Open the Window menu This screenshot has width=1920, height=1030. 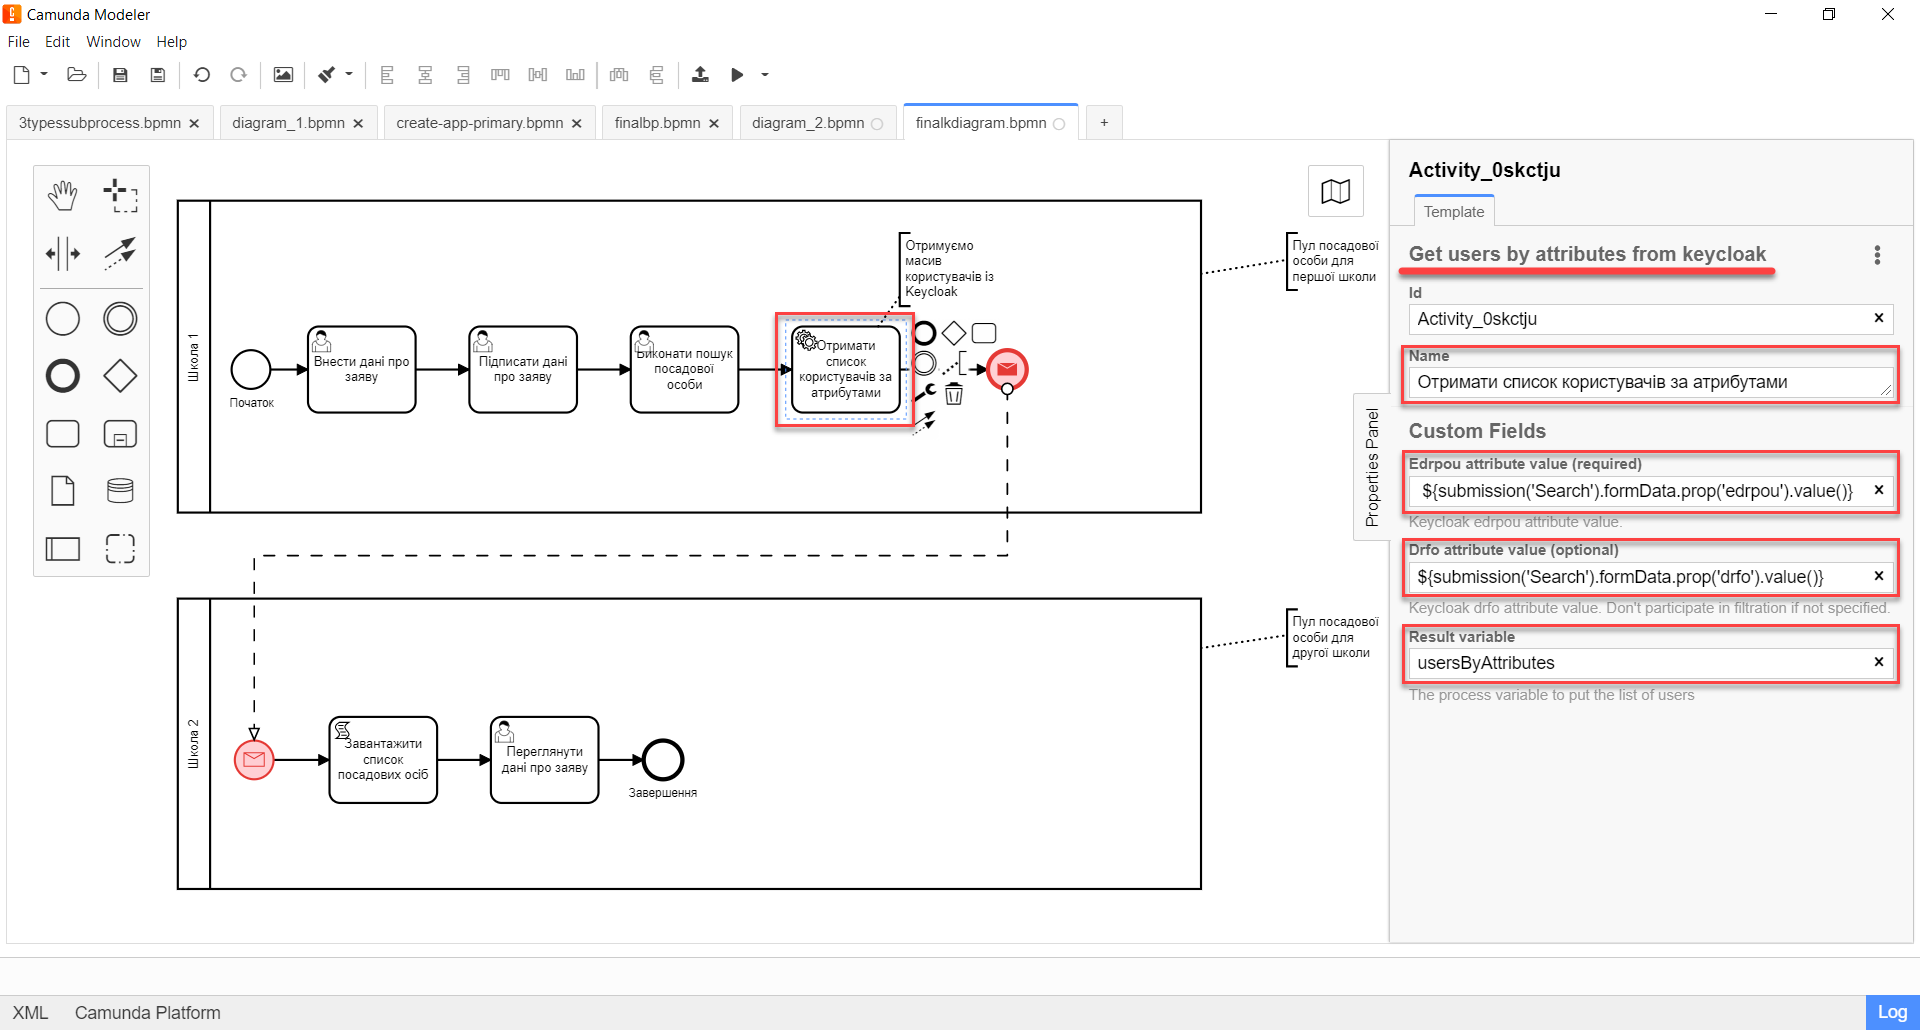[x=113, y=42]
